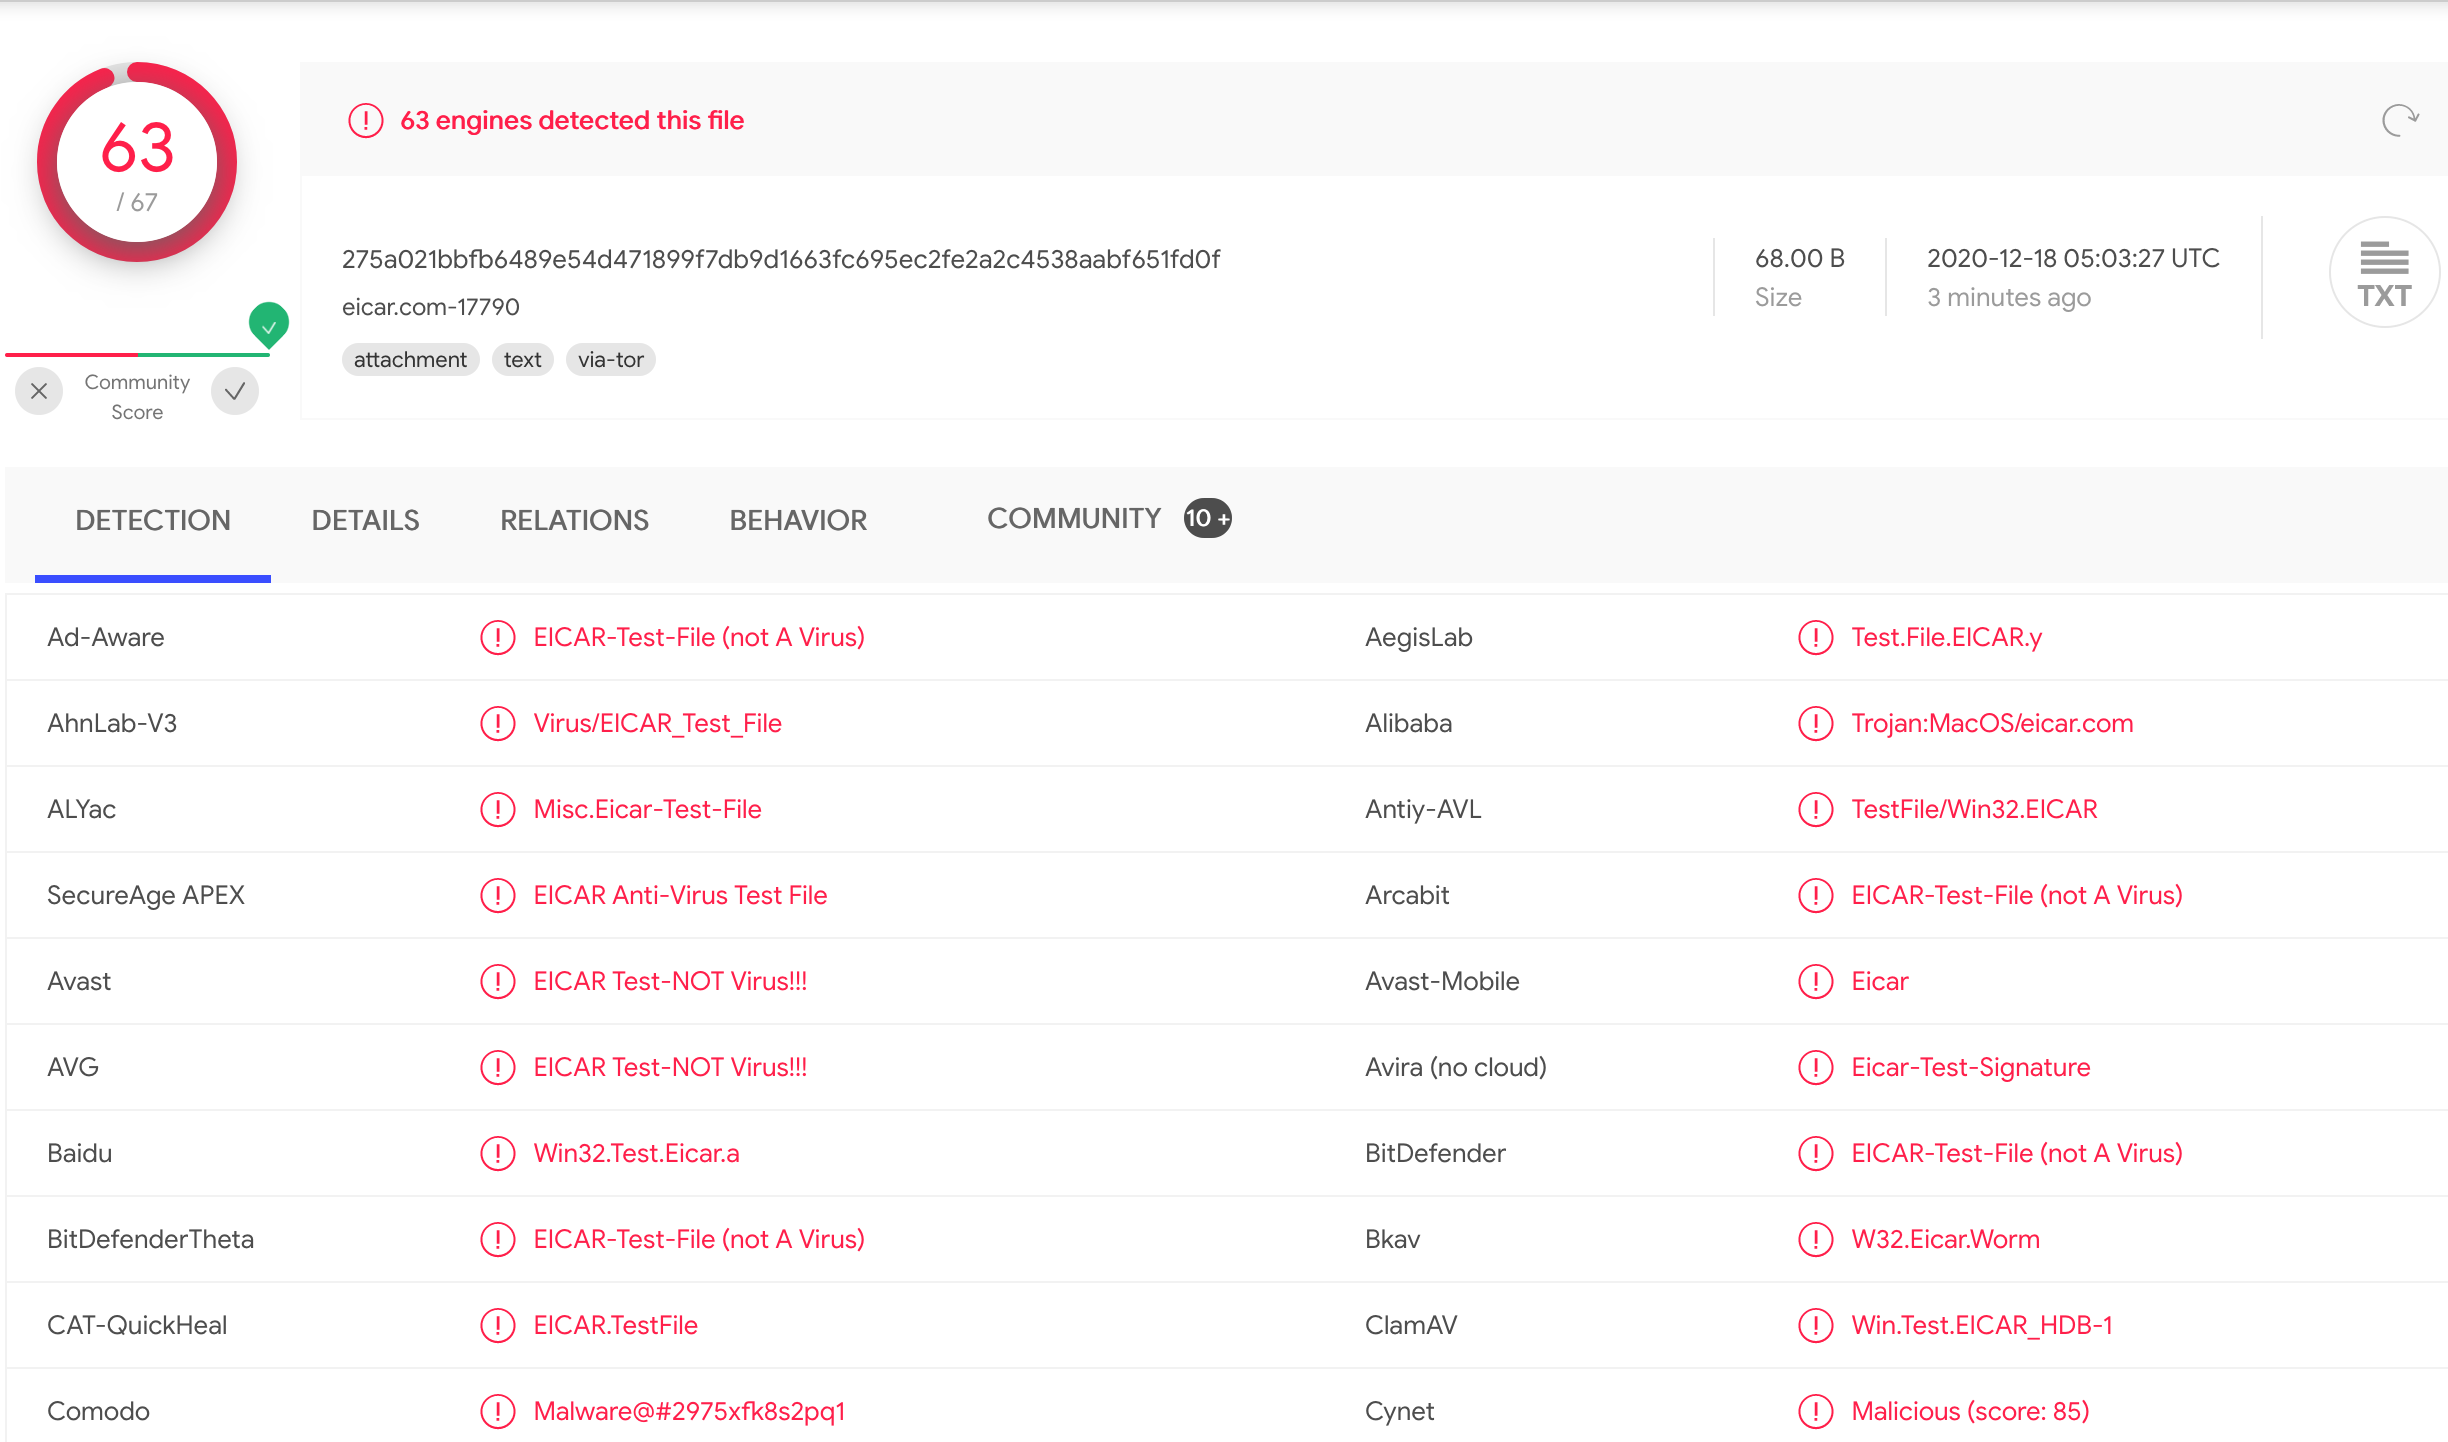Click Trojan:MacOS/eicar.com detection result
The image size is (2448, 1442).
coord(1992,723)
